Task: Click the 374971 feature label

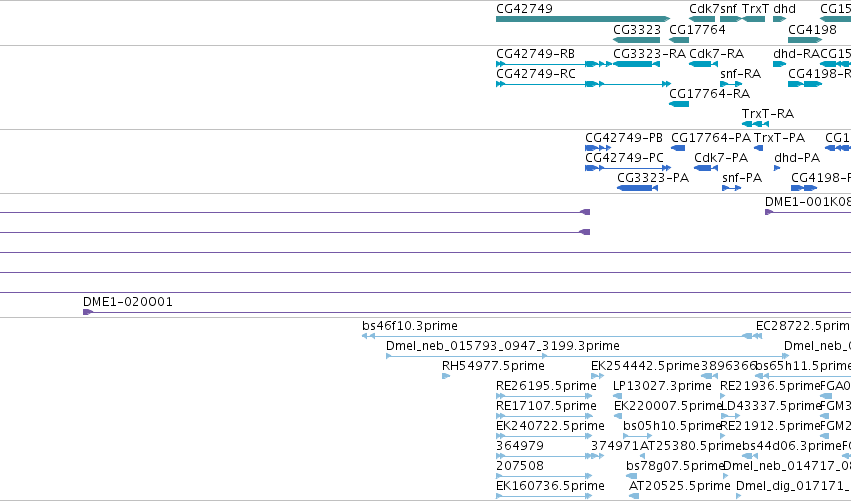Action: point(615,446)
